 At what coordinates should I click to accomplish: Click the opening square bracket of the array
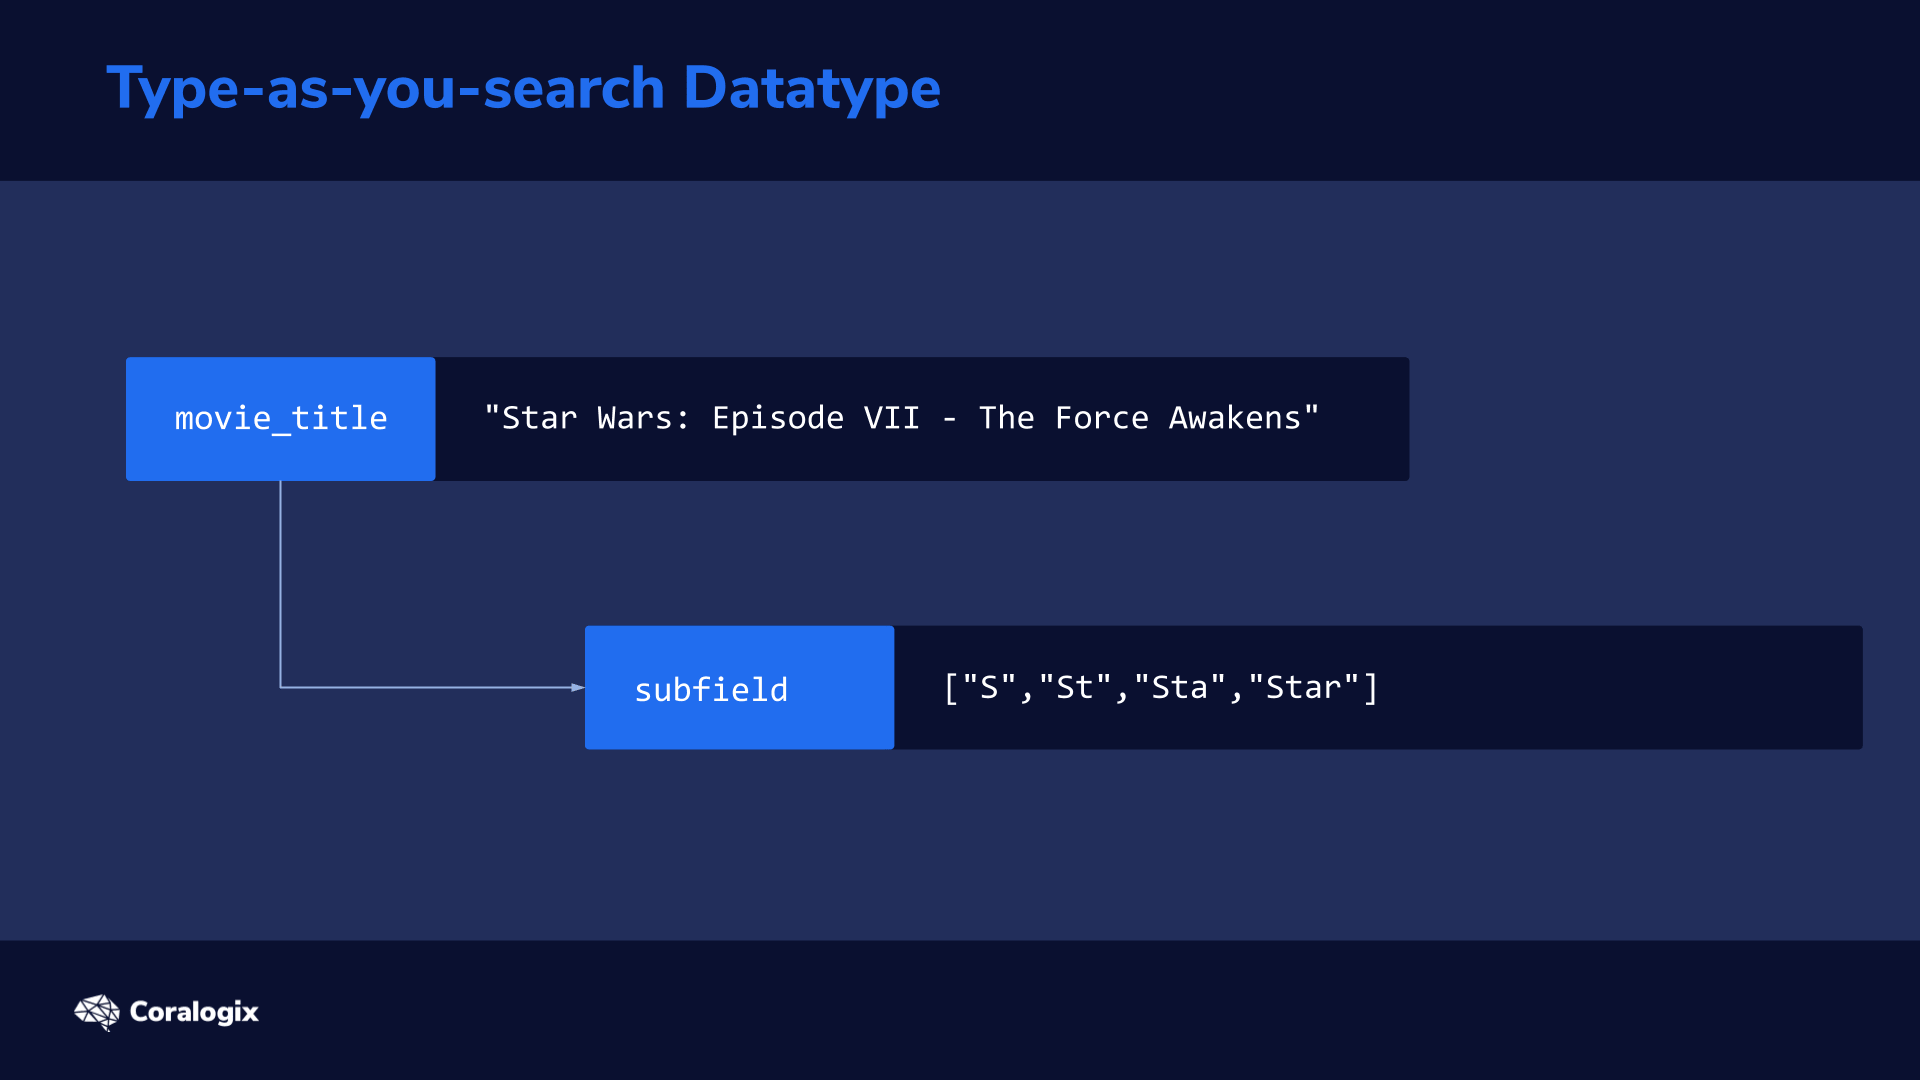(951, 688)
